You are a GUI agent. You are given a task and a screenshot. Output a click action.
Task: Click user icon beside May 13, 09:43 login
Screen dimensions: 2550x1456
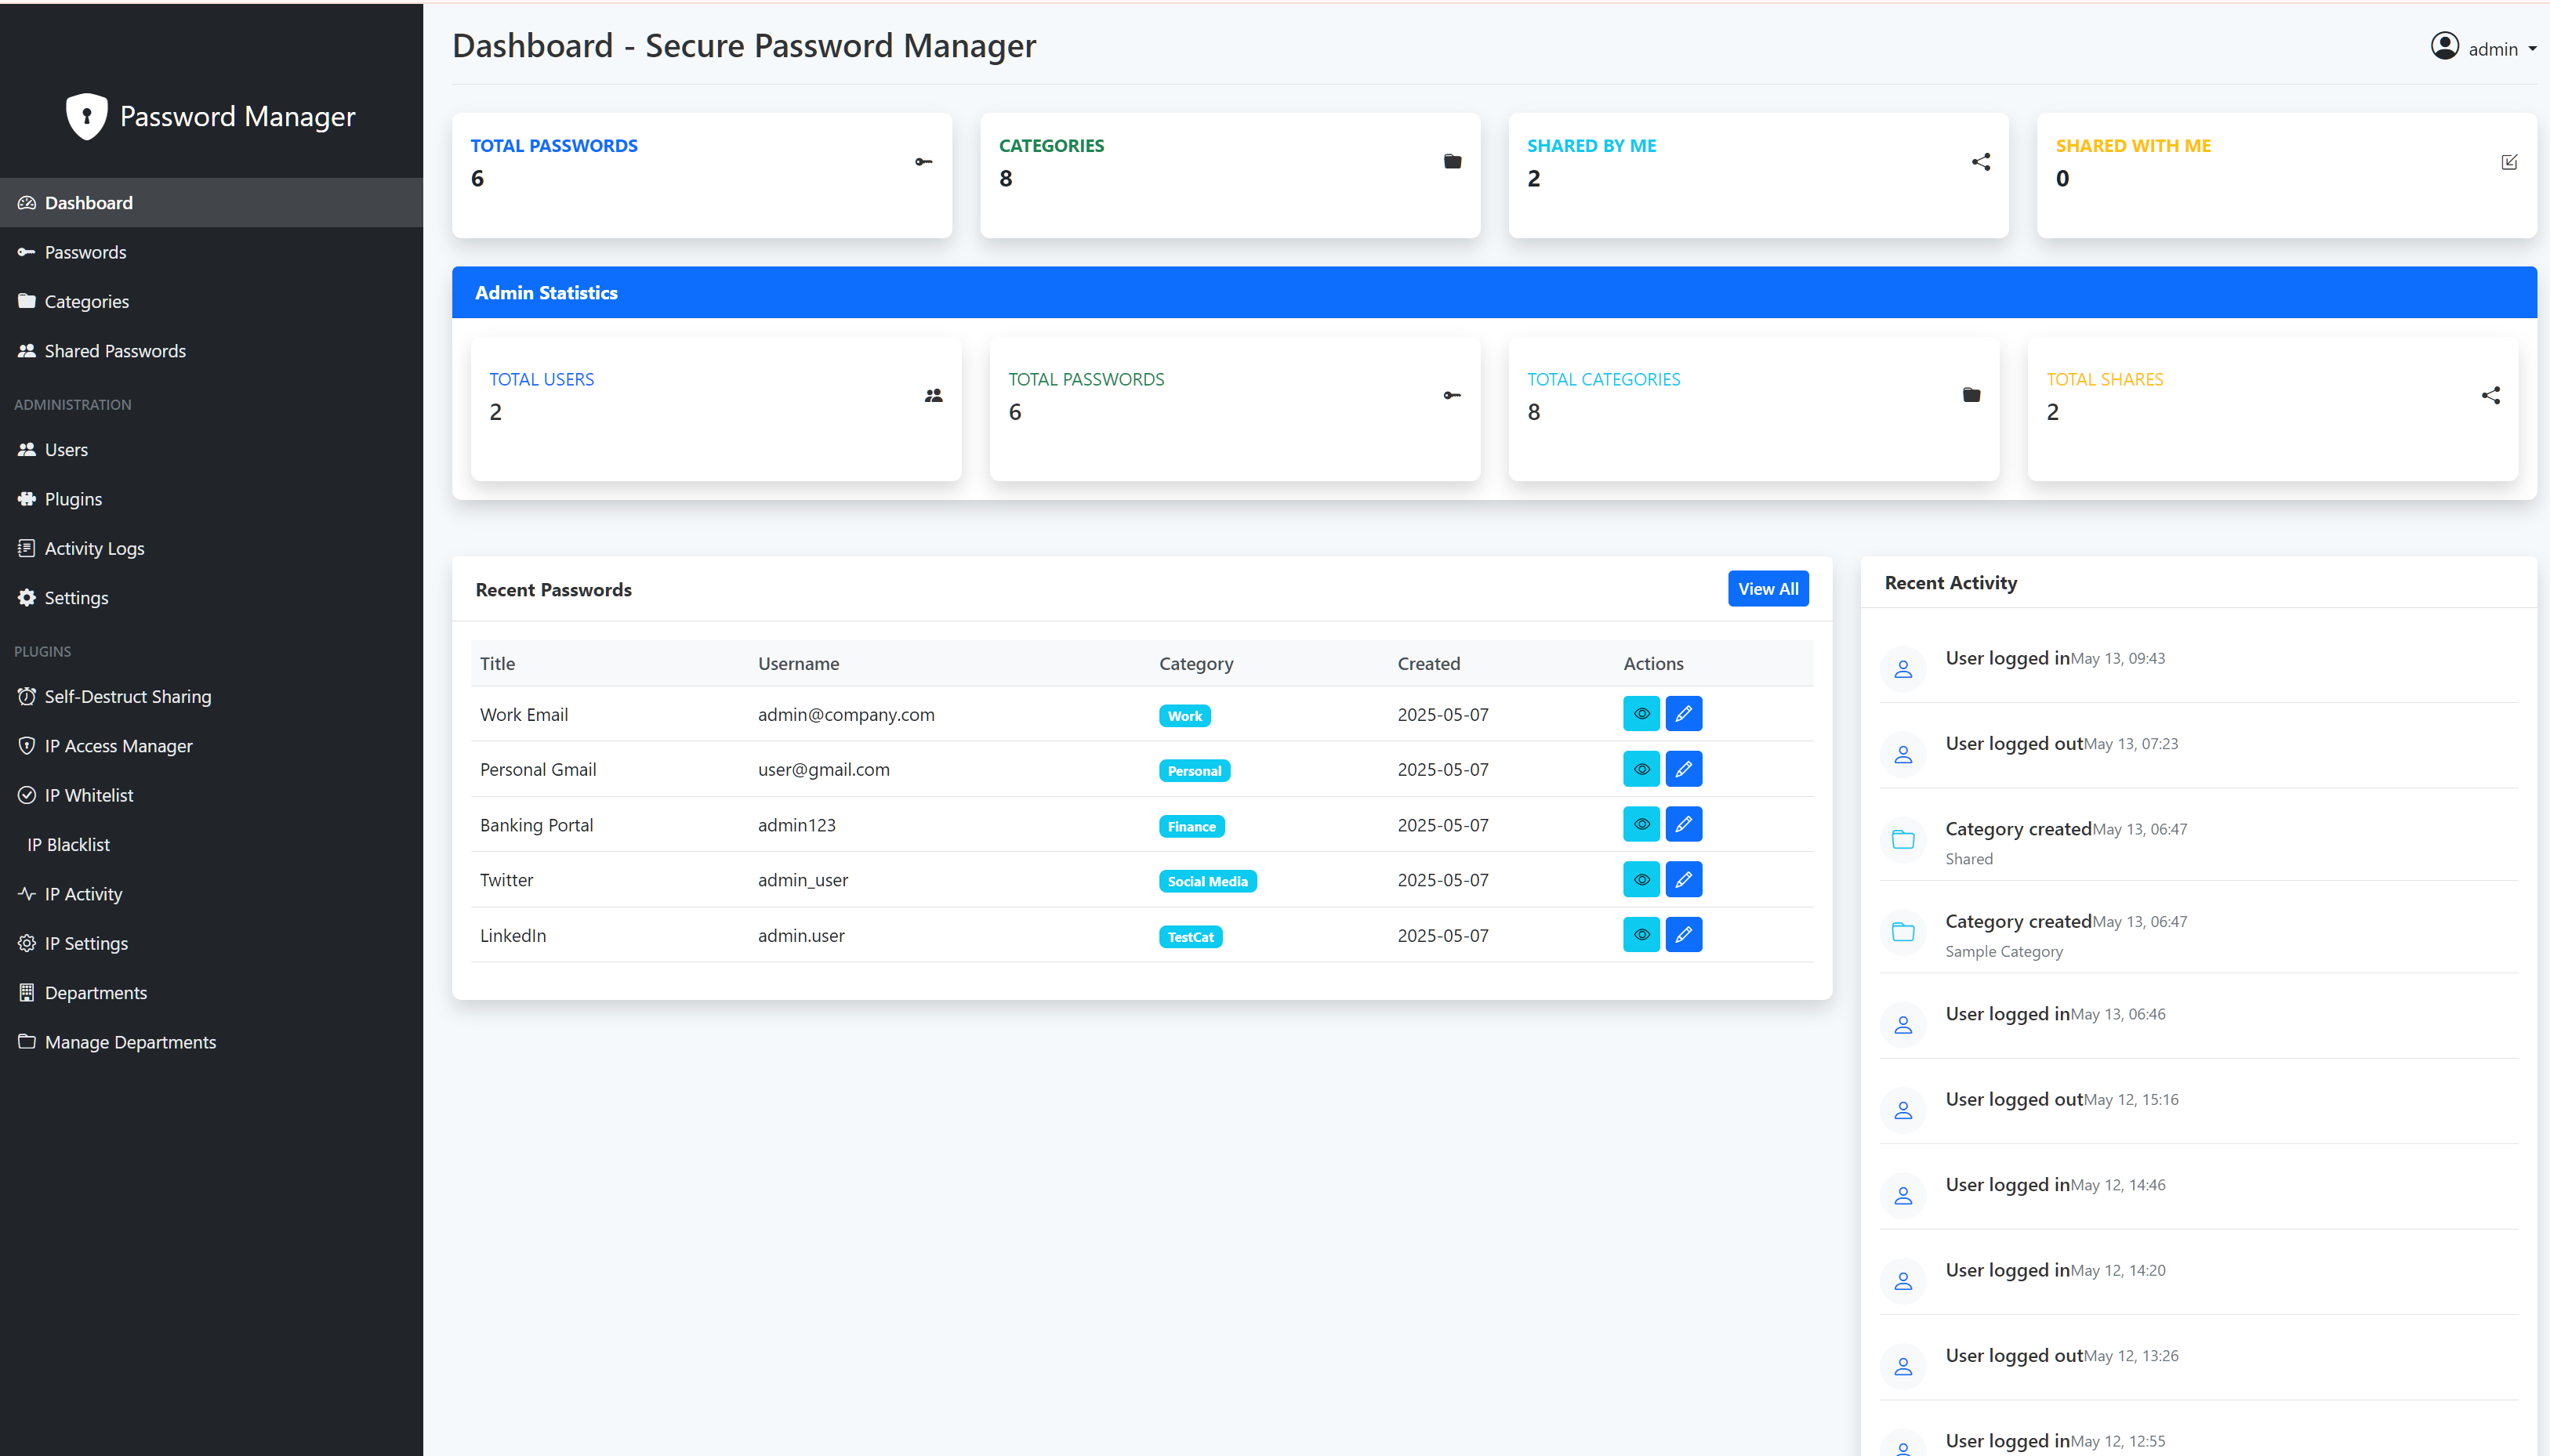[x=1903, y=669]
